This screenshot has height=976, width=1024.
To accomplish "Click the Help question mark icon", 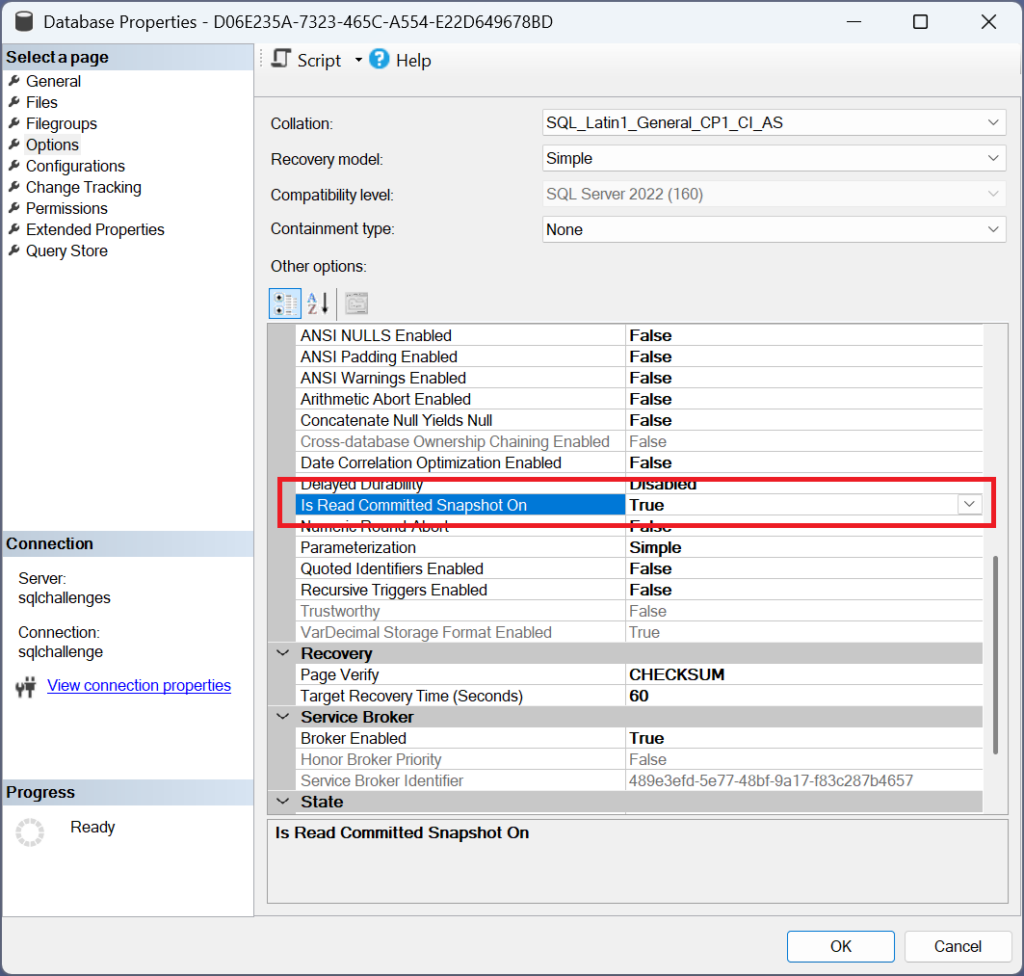I will (379, 60).
